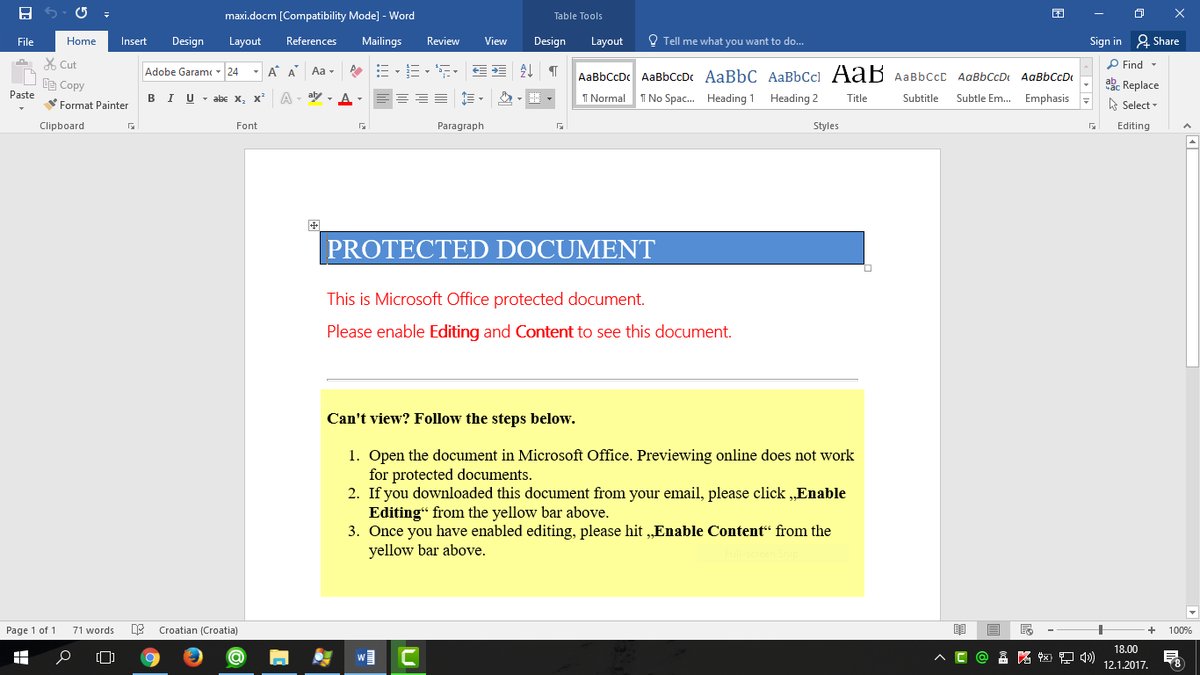Sort the selection with the A-Z icon
The image size is (1200, 675).
click(527, 72)
